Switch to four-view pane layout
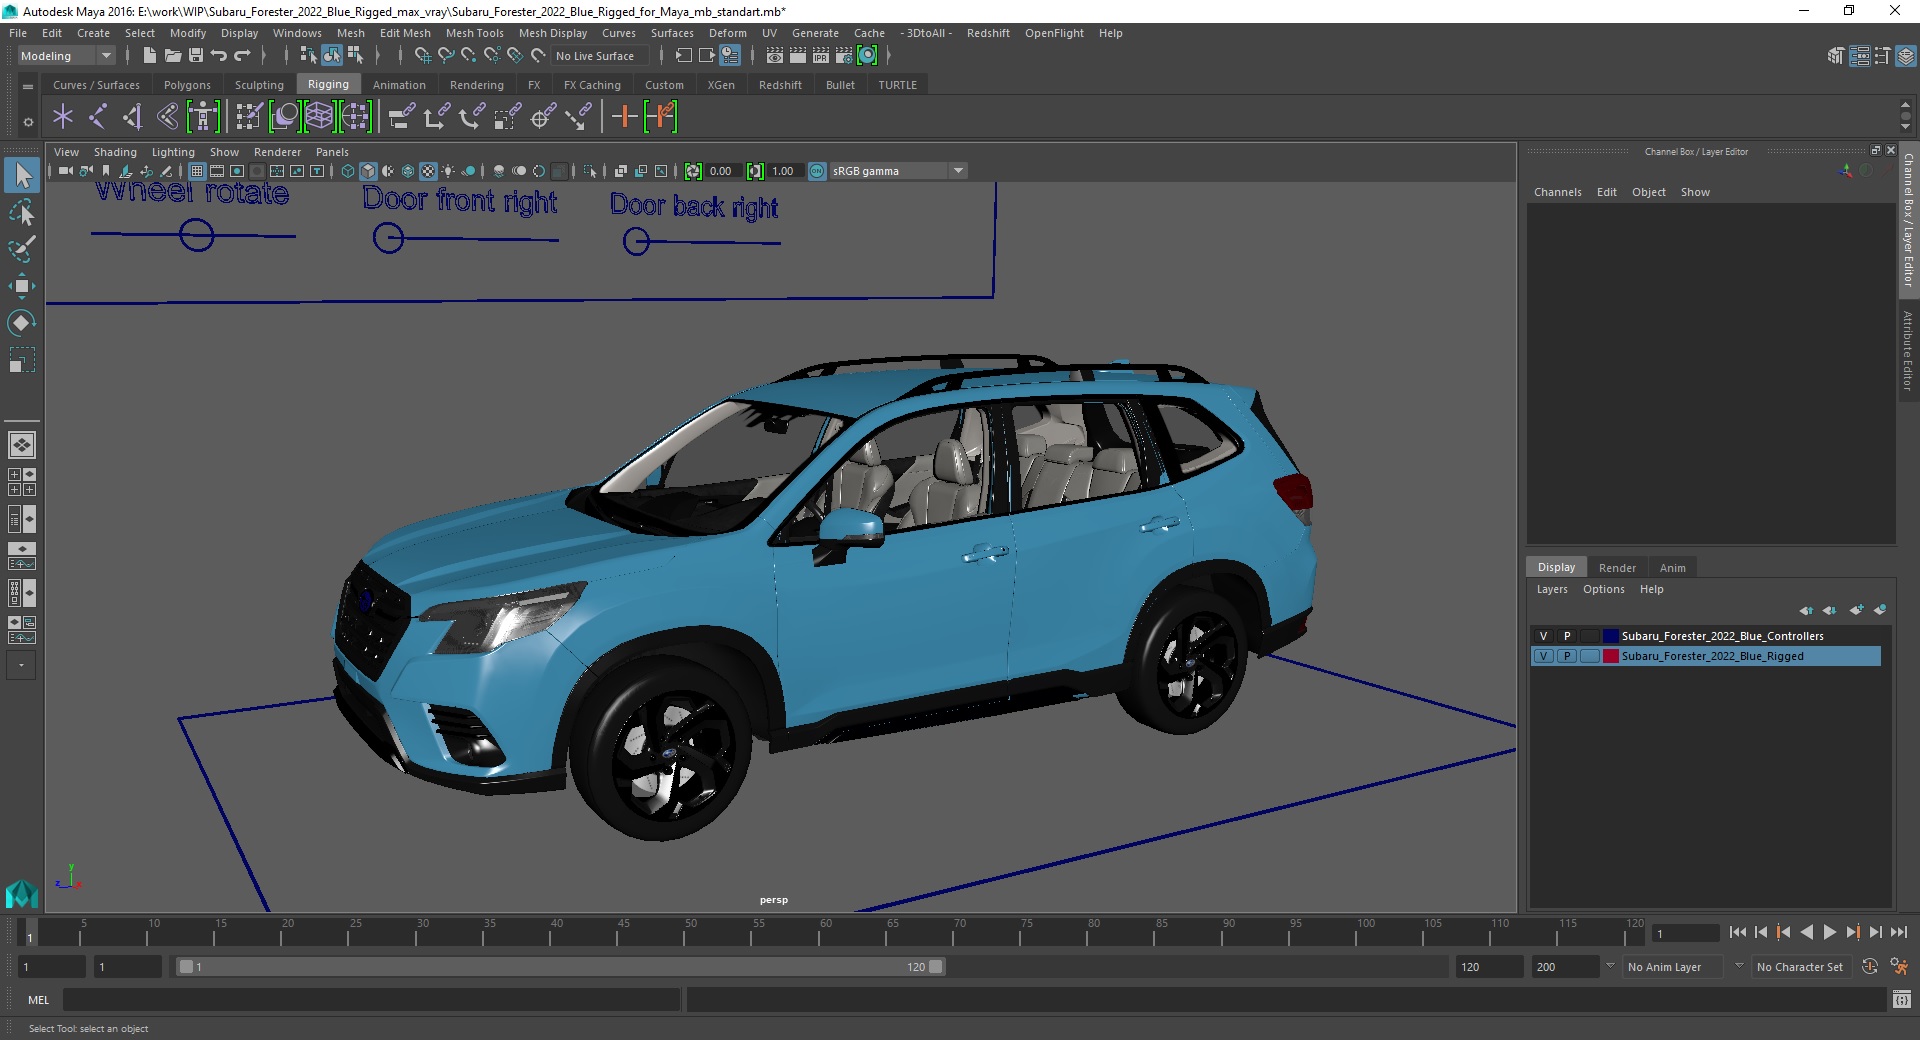 [22, 482]
